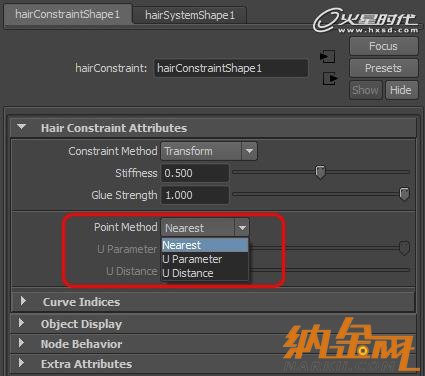This screenshot has height=376, width=425.
Task: Click the Hide button
Action: (x=401, y=90)
